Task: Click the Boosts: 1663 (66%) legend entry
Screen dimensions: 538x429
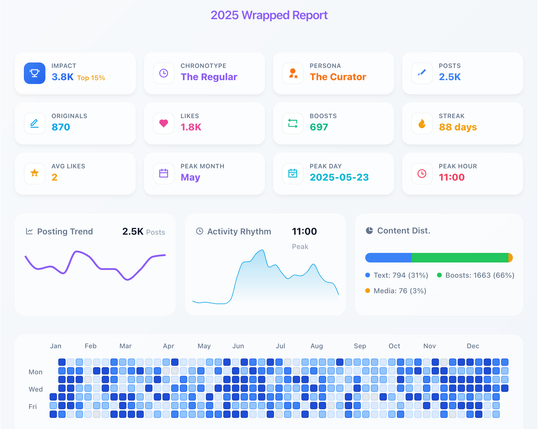Action: [x=476, y=275]
